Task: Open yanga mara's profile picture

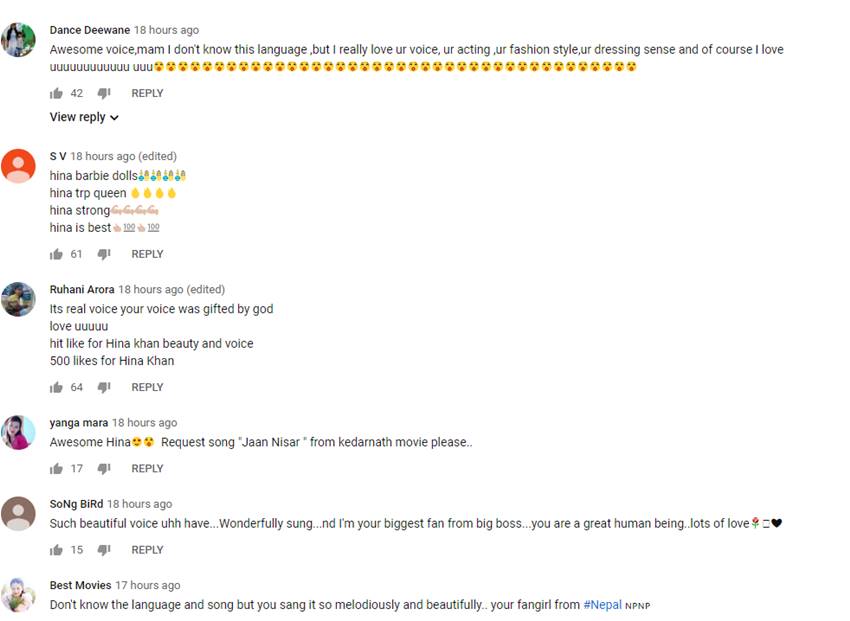Action: (18, 433)
